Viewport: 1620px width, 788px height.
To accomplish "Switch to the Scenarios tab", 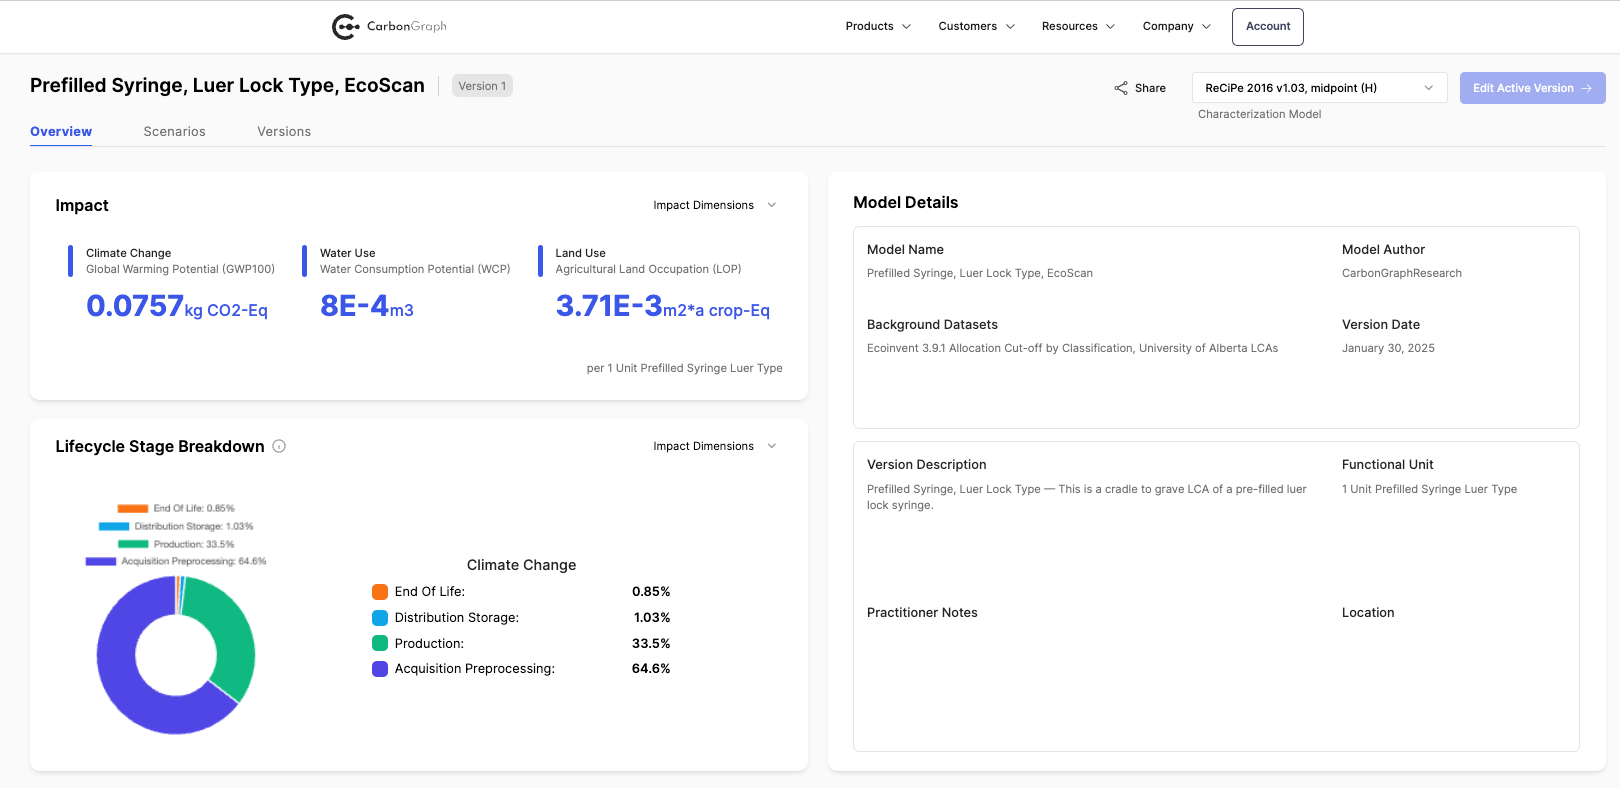I will (x=174, y=131).
